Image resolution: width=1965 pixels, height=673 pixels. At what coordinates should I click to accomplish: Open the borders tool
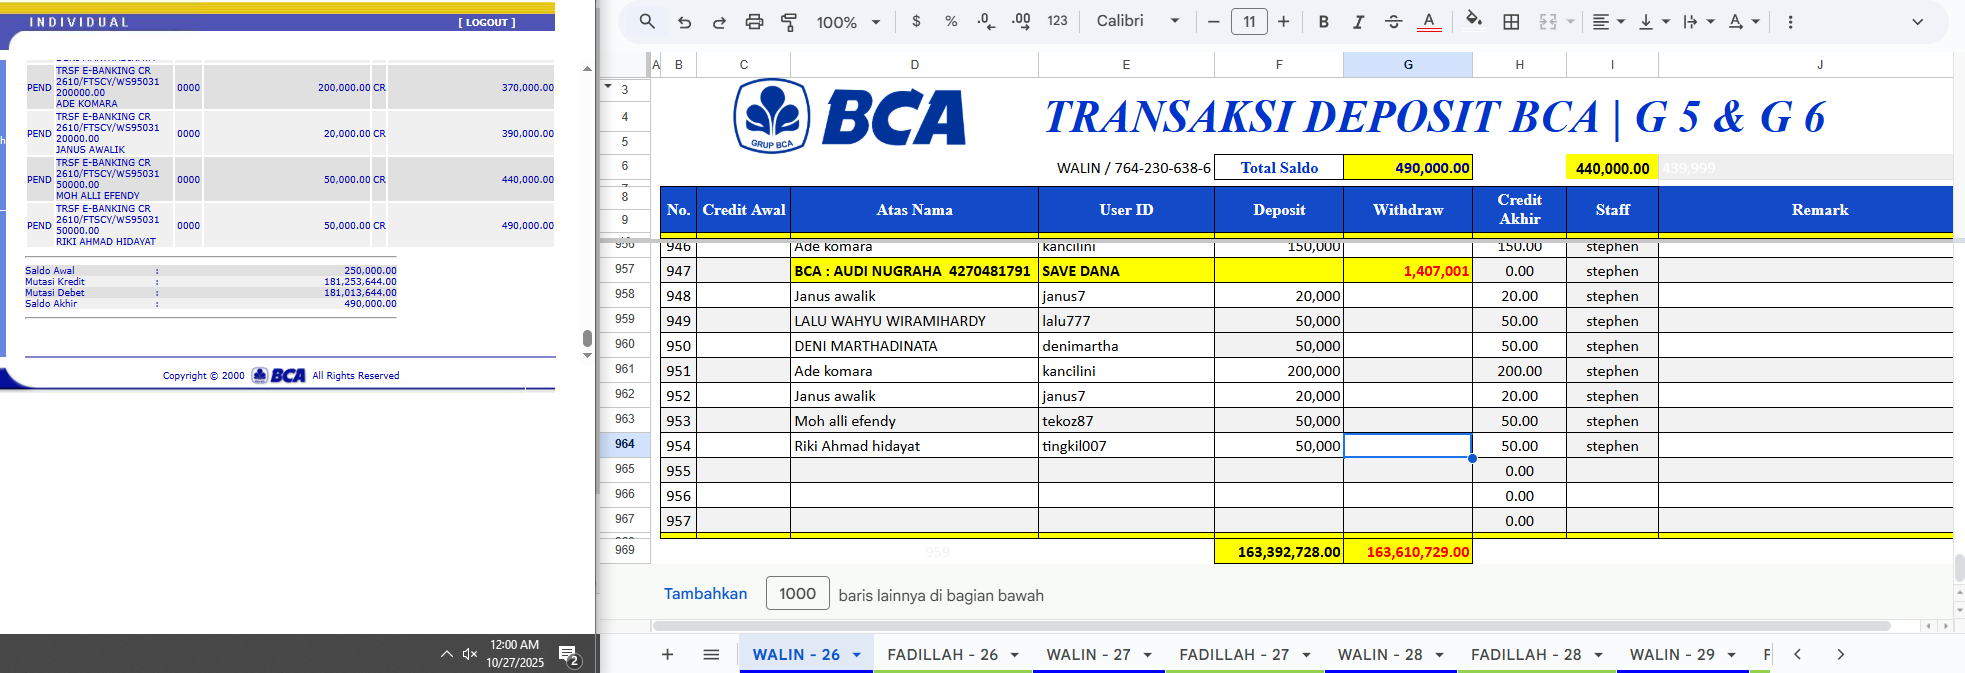click(1511, 21)
